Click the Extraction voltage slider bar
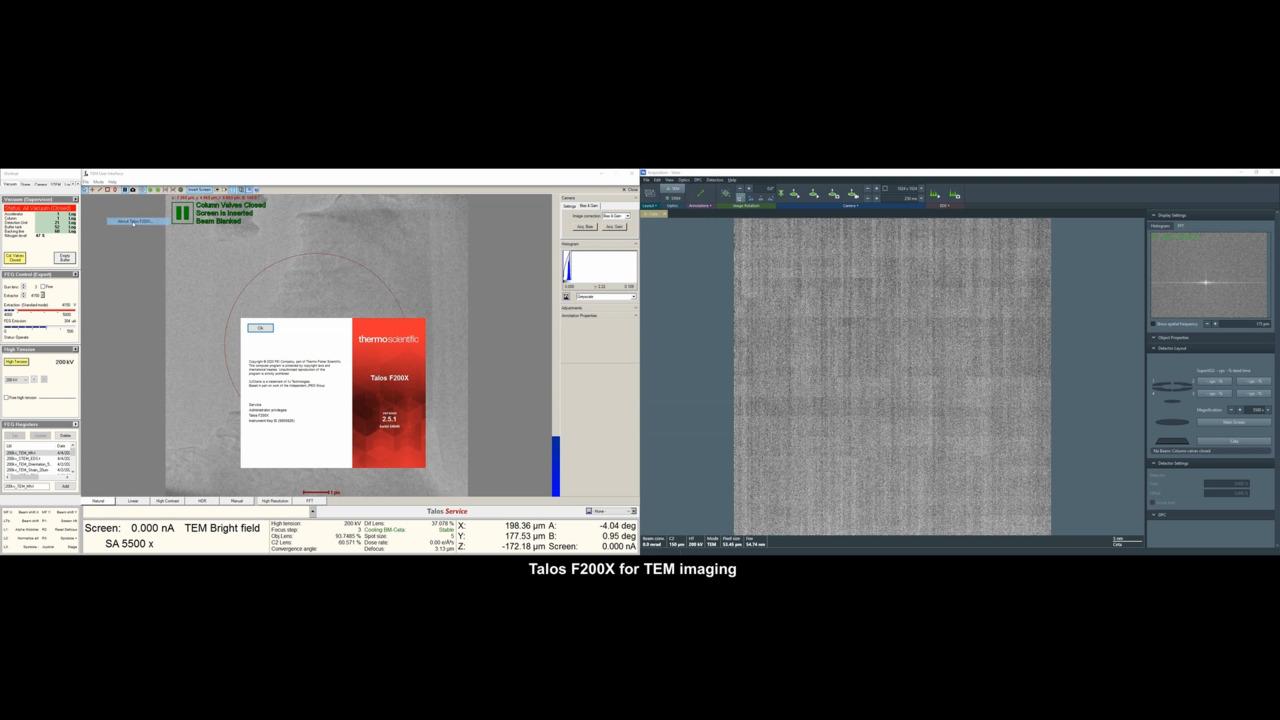The height and width of the screenshot is (720, 1280). (x=38, y=310)
